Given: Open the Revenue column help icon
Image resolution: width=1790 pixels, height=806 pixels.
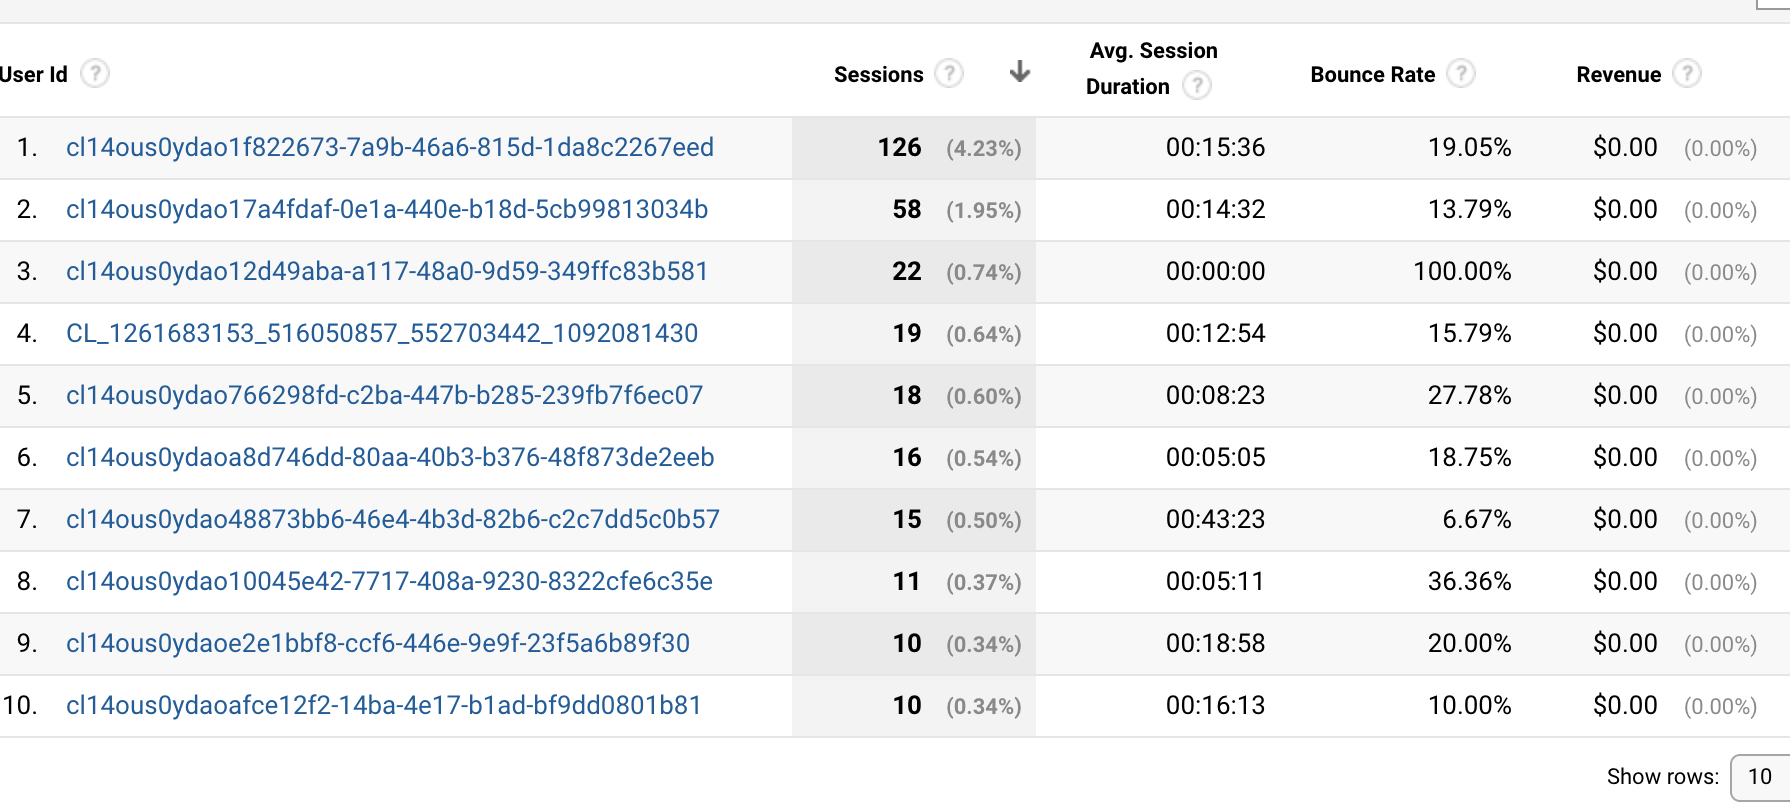Looking at the screenshot, I should click(x=1688, y=73).
